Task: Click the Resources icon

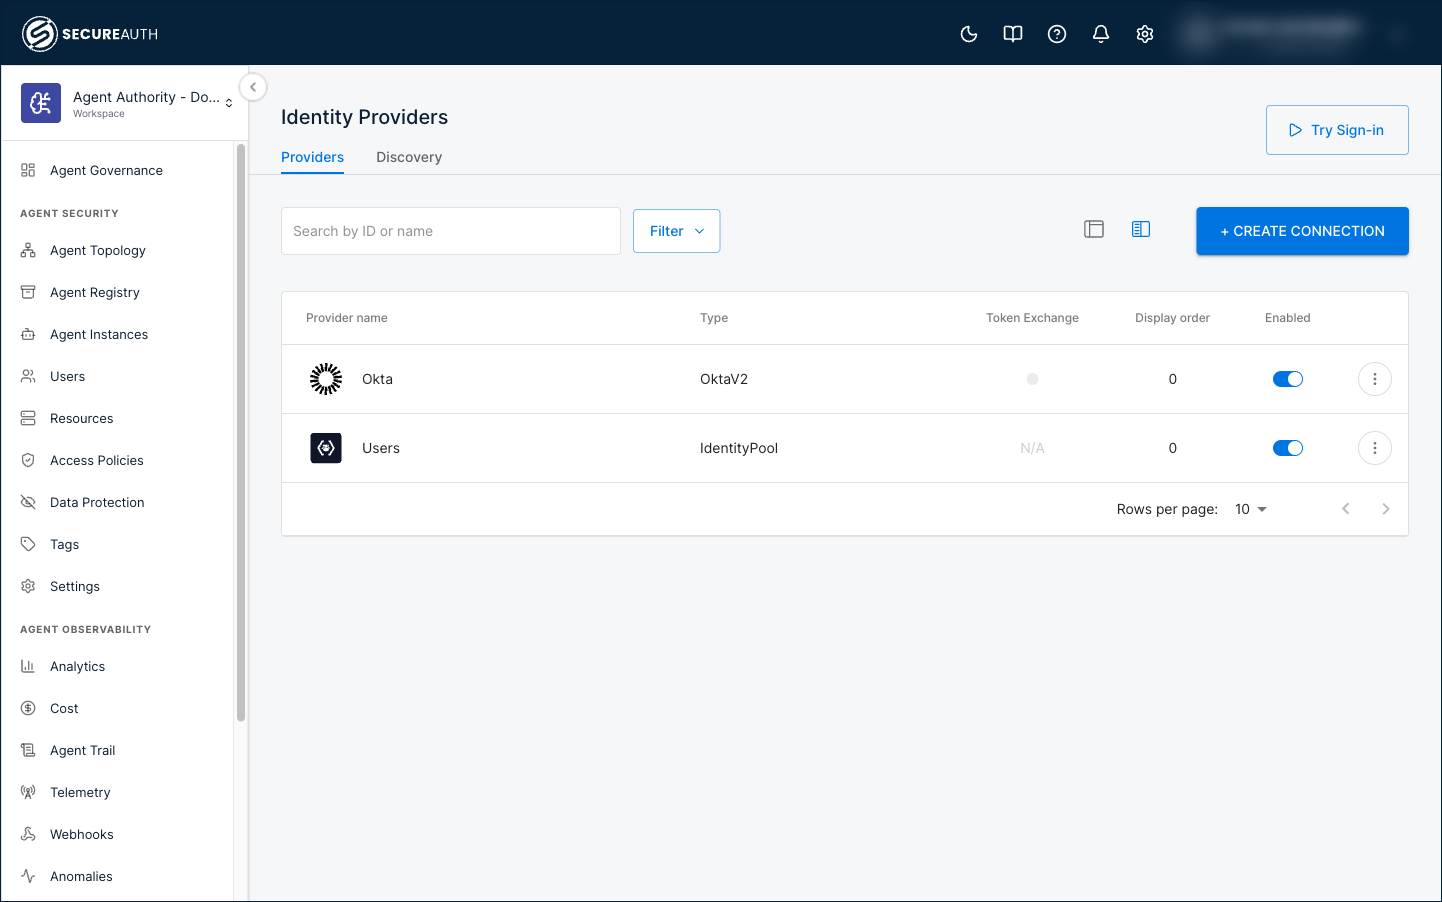Action: point(28,418)
